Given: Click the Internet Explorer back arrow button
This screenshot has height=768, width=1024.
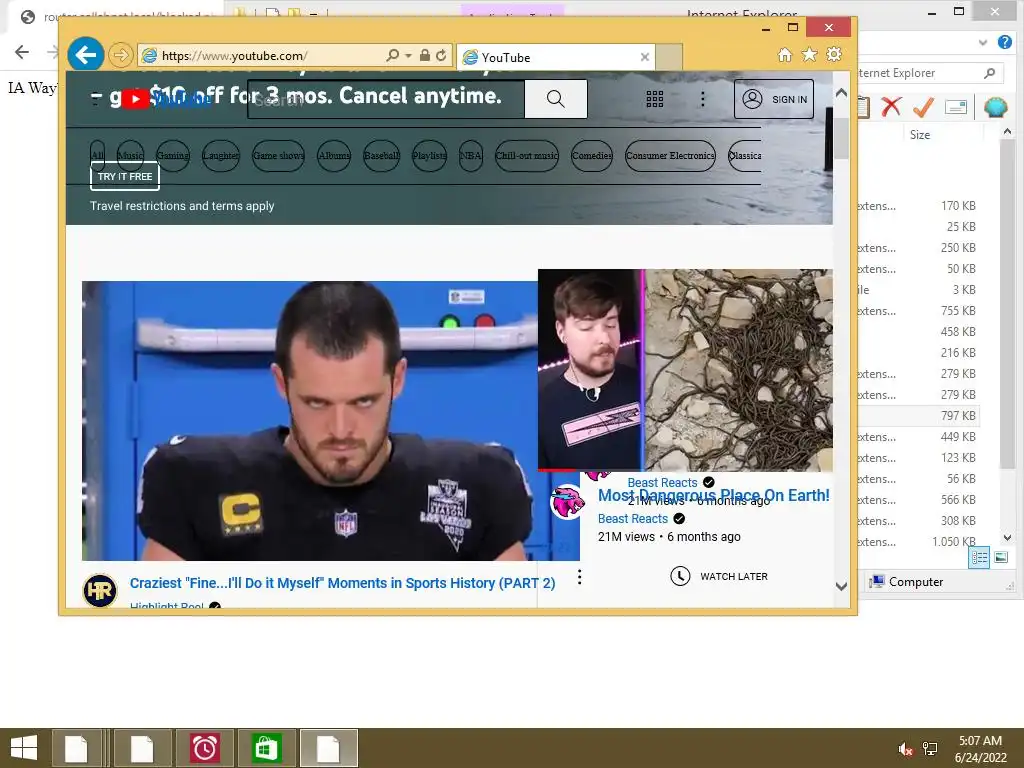Looking at the screenshot, I should (x=86, y=55).
